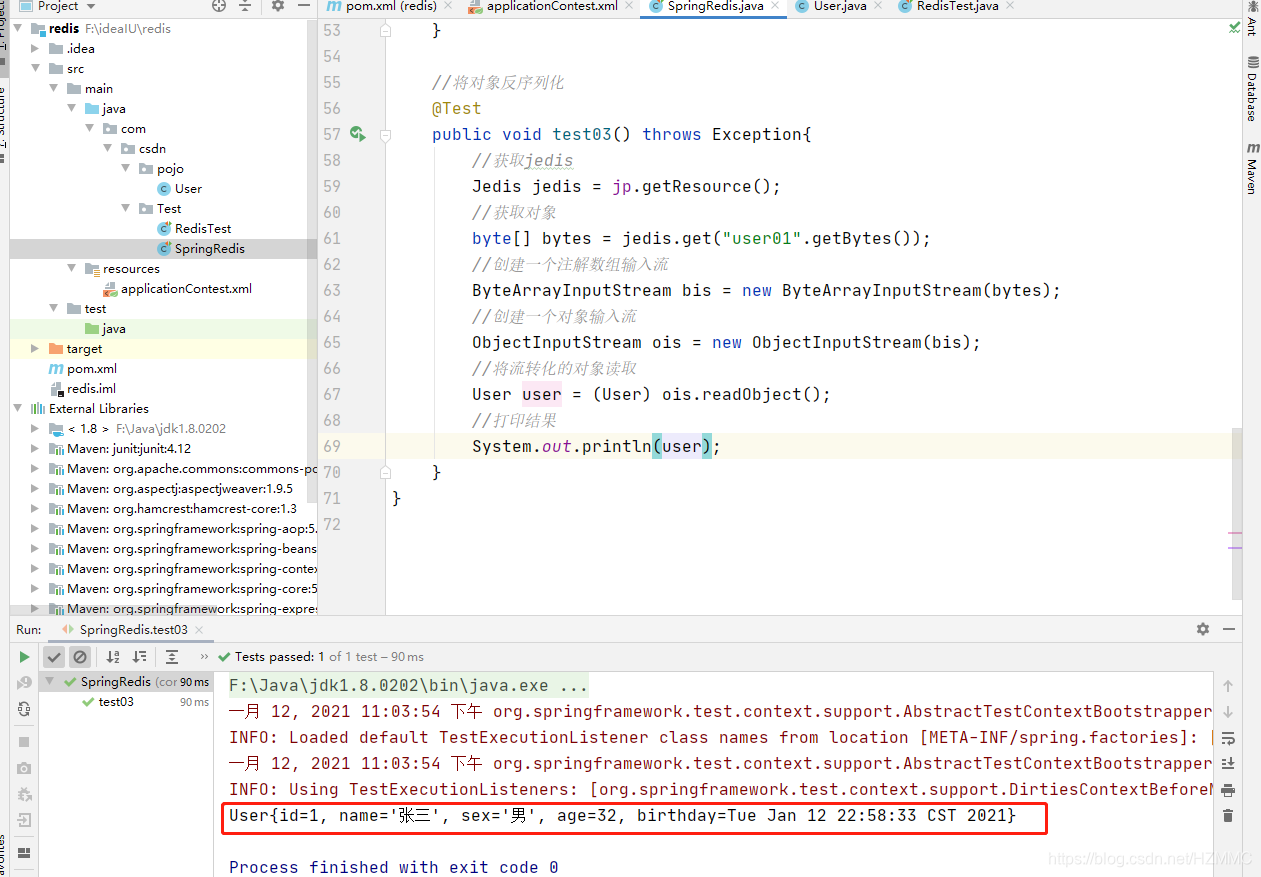Click java.exe command line in console
The height and width of the screenshot is (877, 1261).
click(x=408, y=686)
